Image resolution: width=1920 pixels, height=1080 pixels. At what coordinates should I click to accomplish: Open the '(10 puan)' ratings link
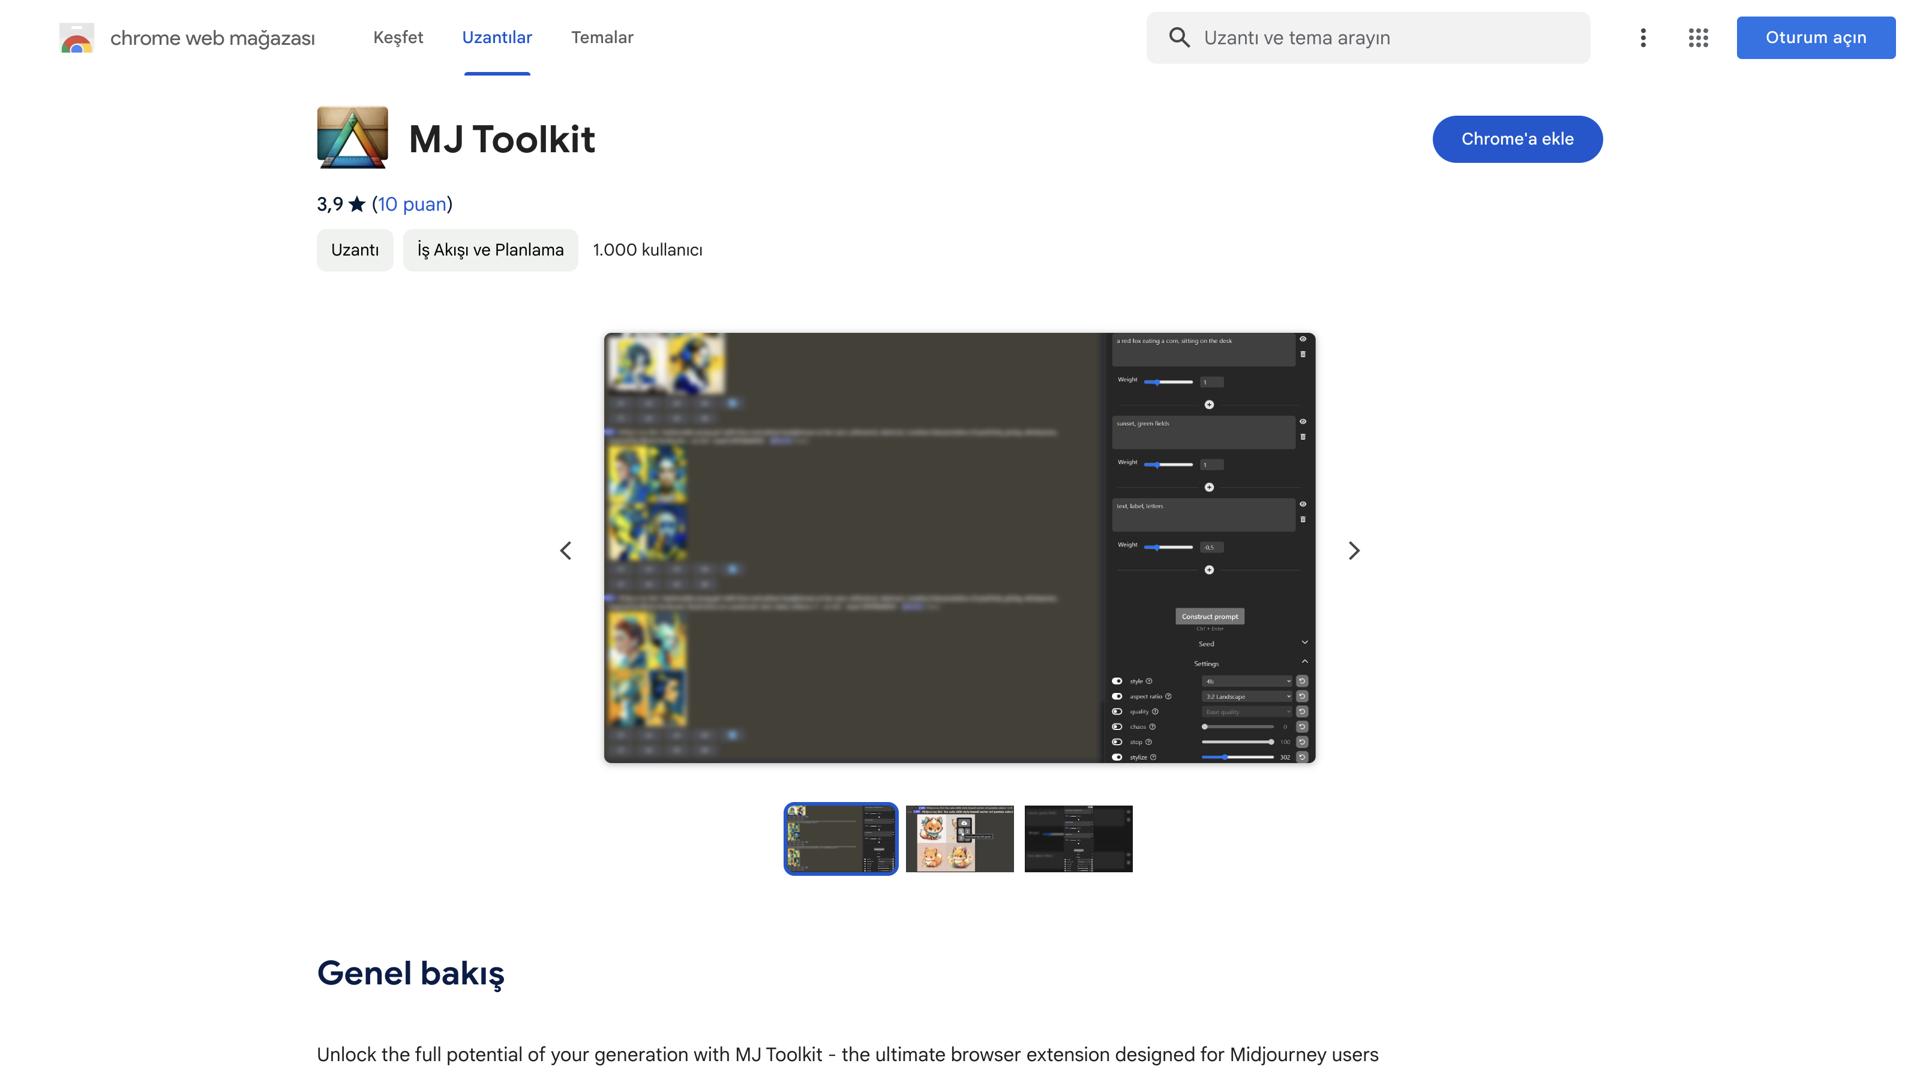coord(411,203)
